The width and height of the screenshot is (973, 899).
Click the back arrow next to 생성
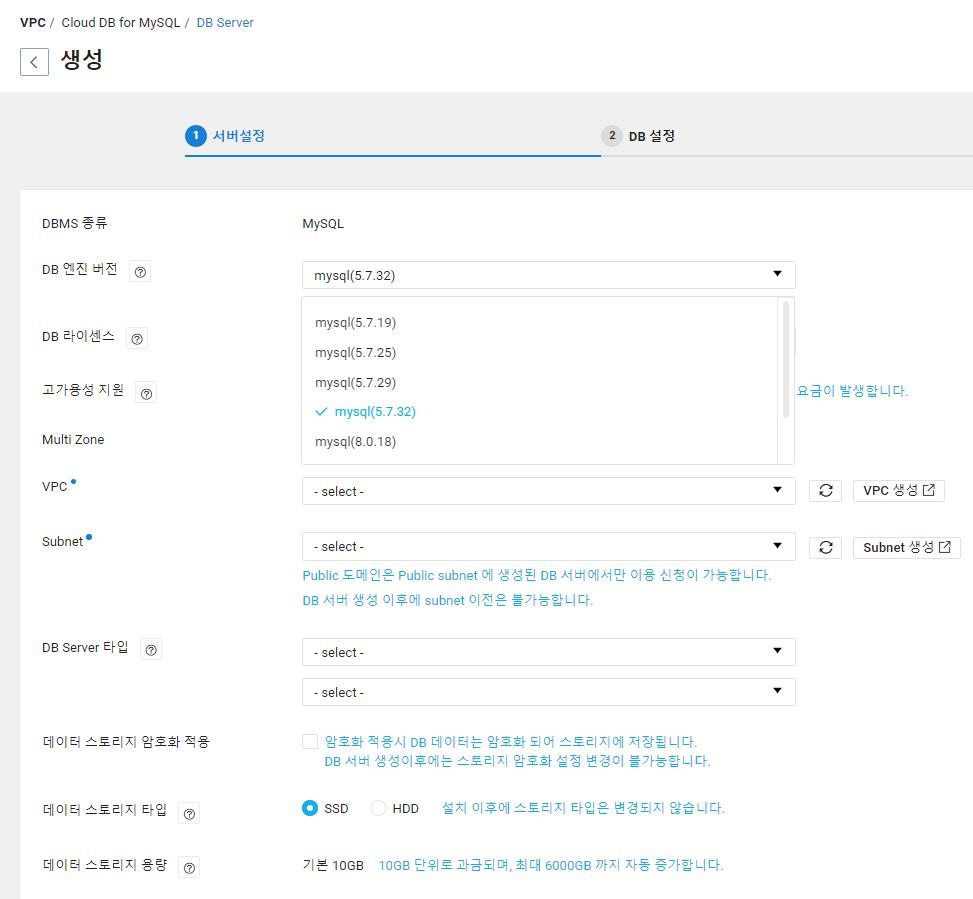click(34, 61)
